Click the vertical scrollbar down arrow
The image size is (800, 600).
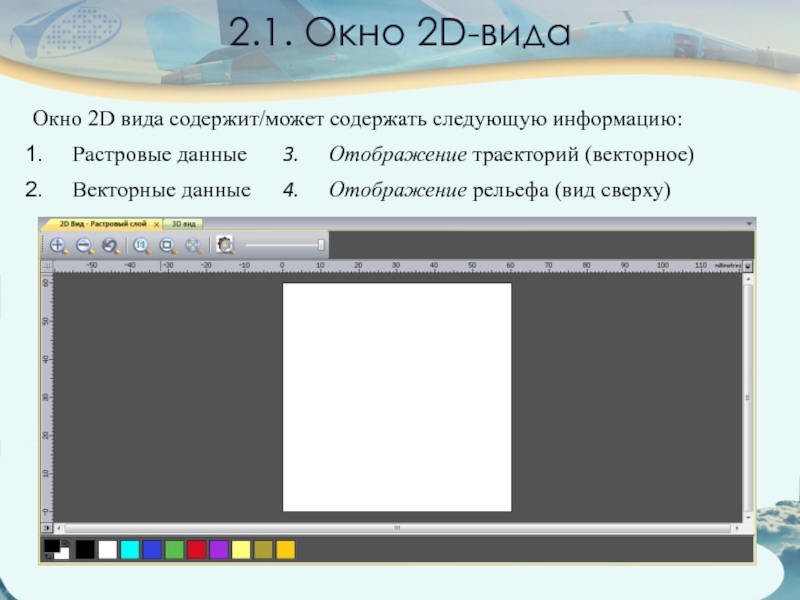coord(747,515)
